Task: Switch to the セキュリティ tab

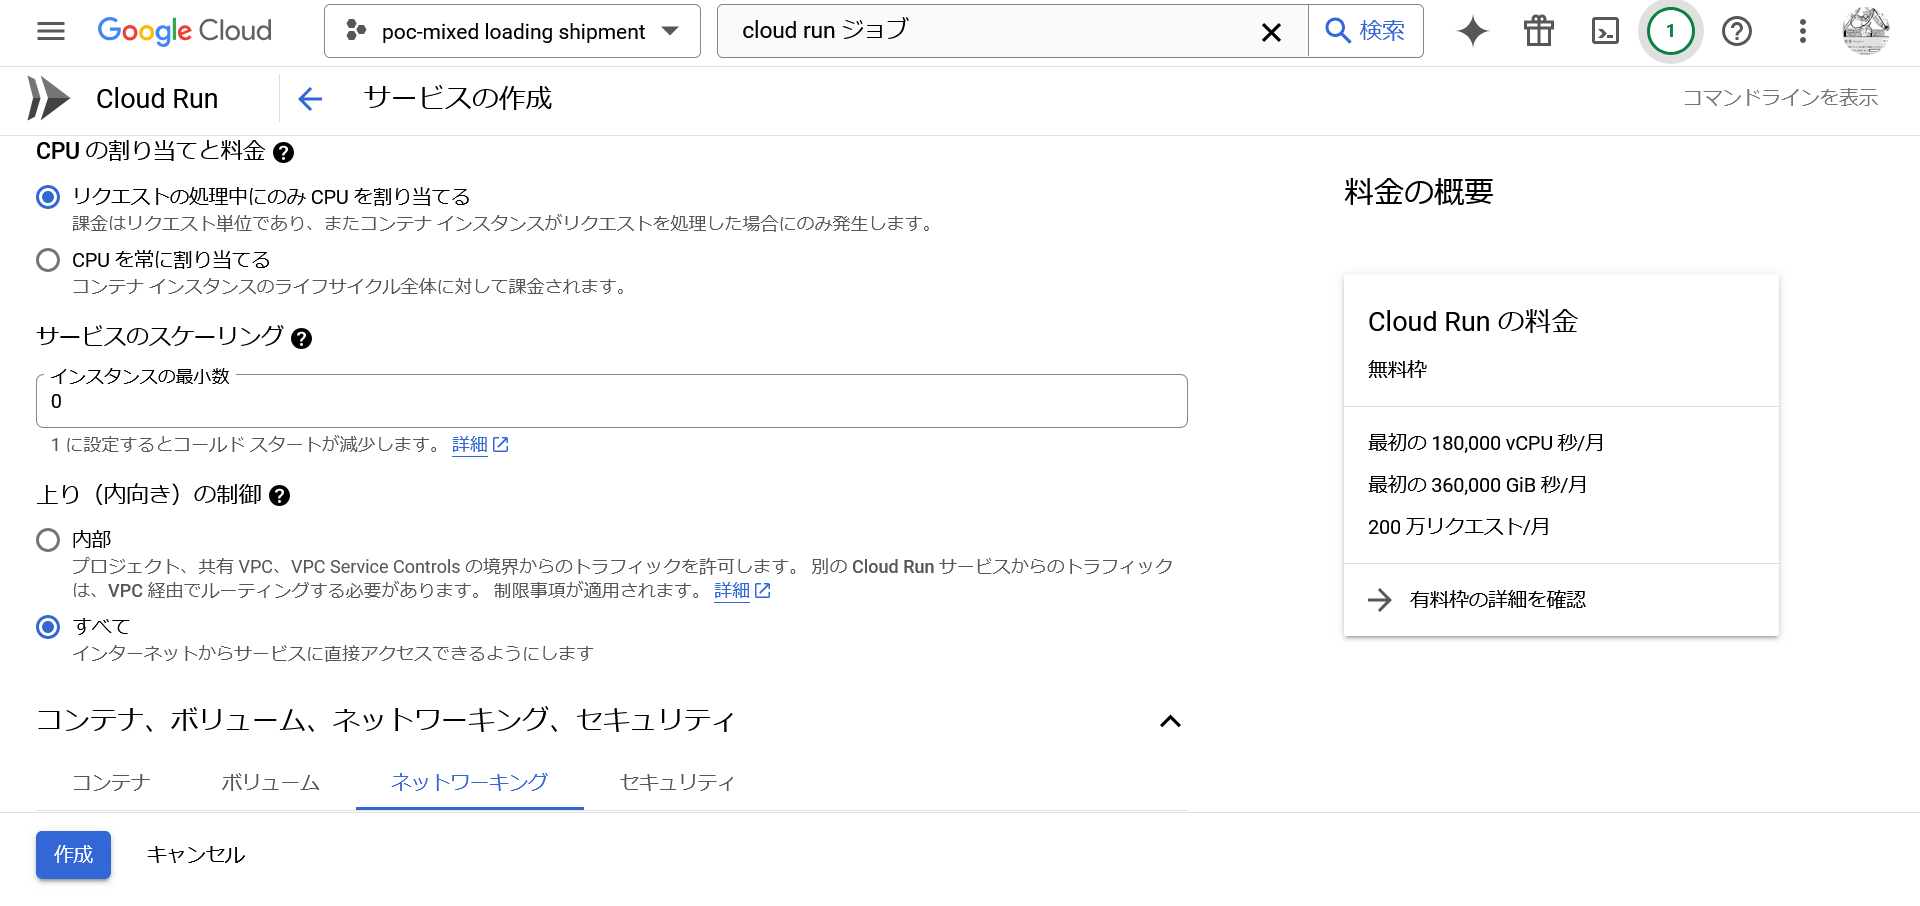Action: (x=677, y=783)
